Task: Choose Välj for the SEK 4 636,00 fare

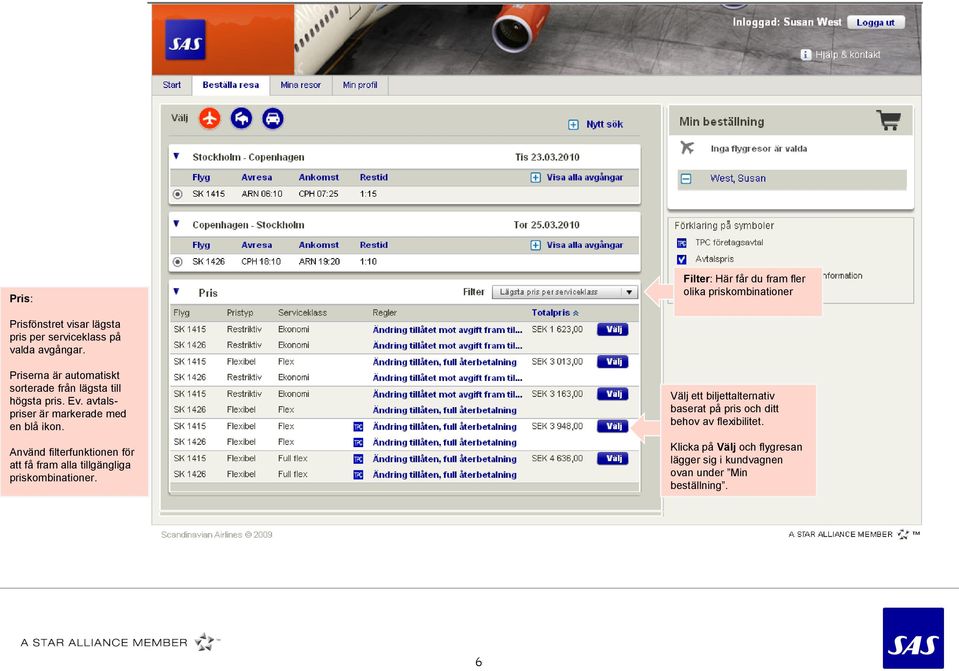Action: click(613, 459)
